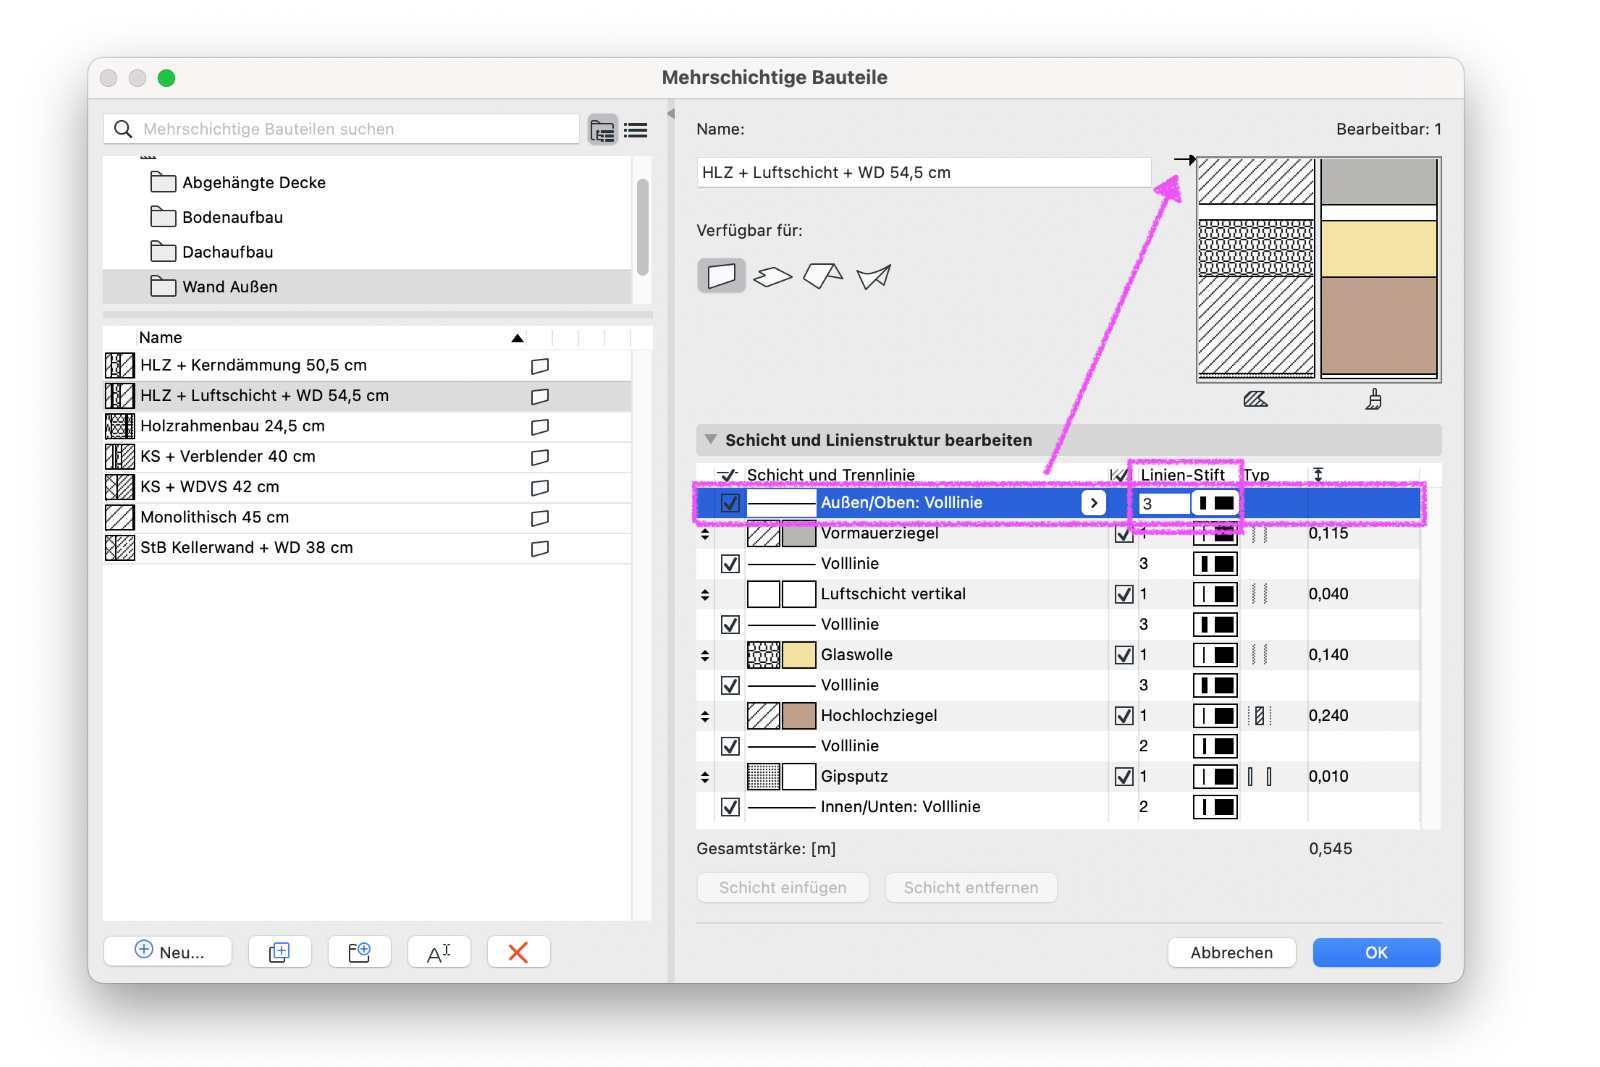Open the Hochlochziegel hatch pattern popup
The image size is (1600, 1067).
coord(764,716)
